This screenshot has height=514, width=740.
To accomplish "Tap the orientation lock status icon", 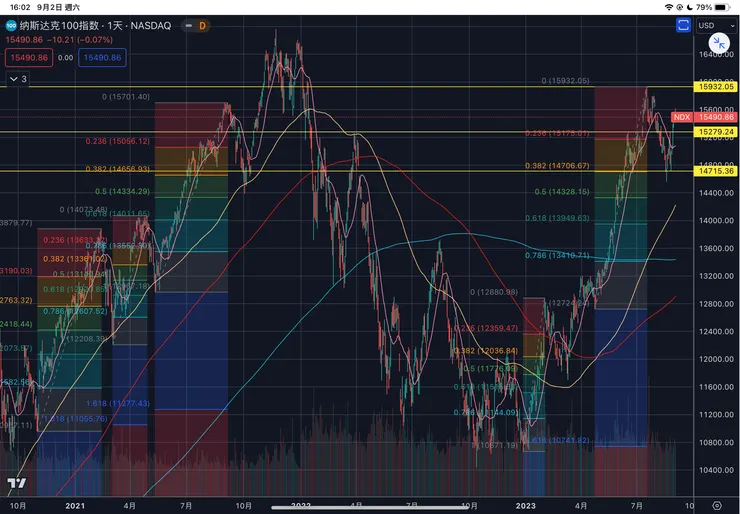I will [680, 7].
